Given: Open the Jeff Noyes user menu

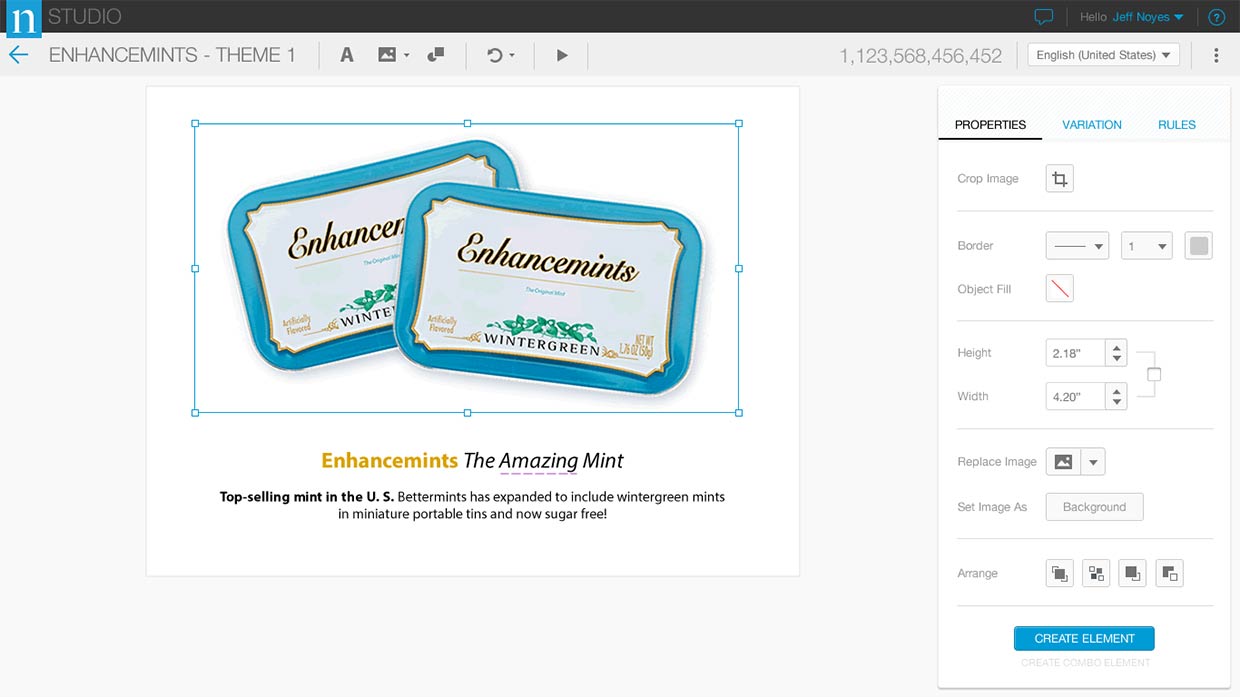Looking at the screenshot, I should click(1148, 17).
